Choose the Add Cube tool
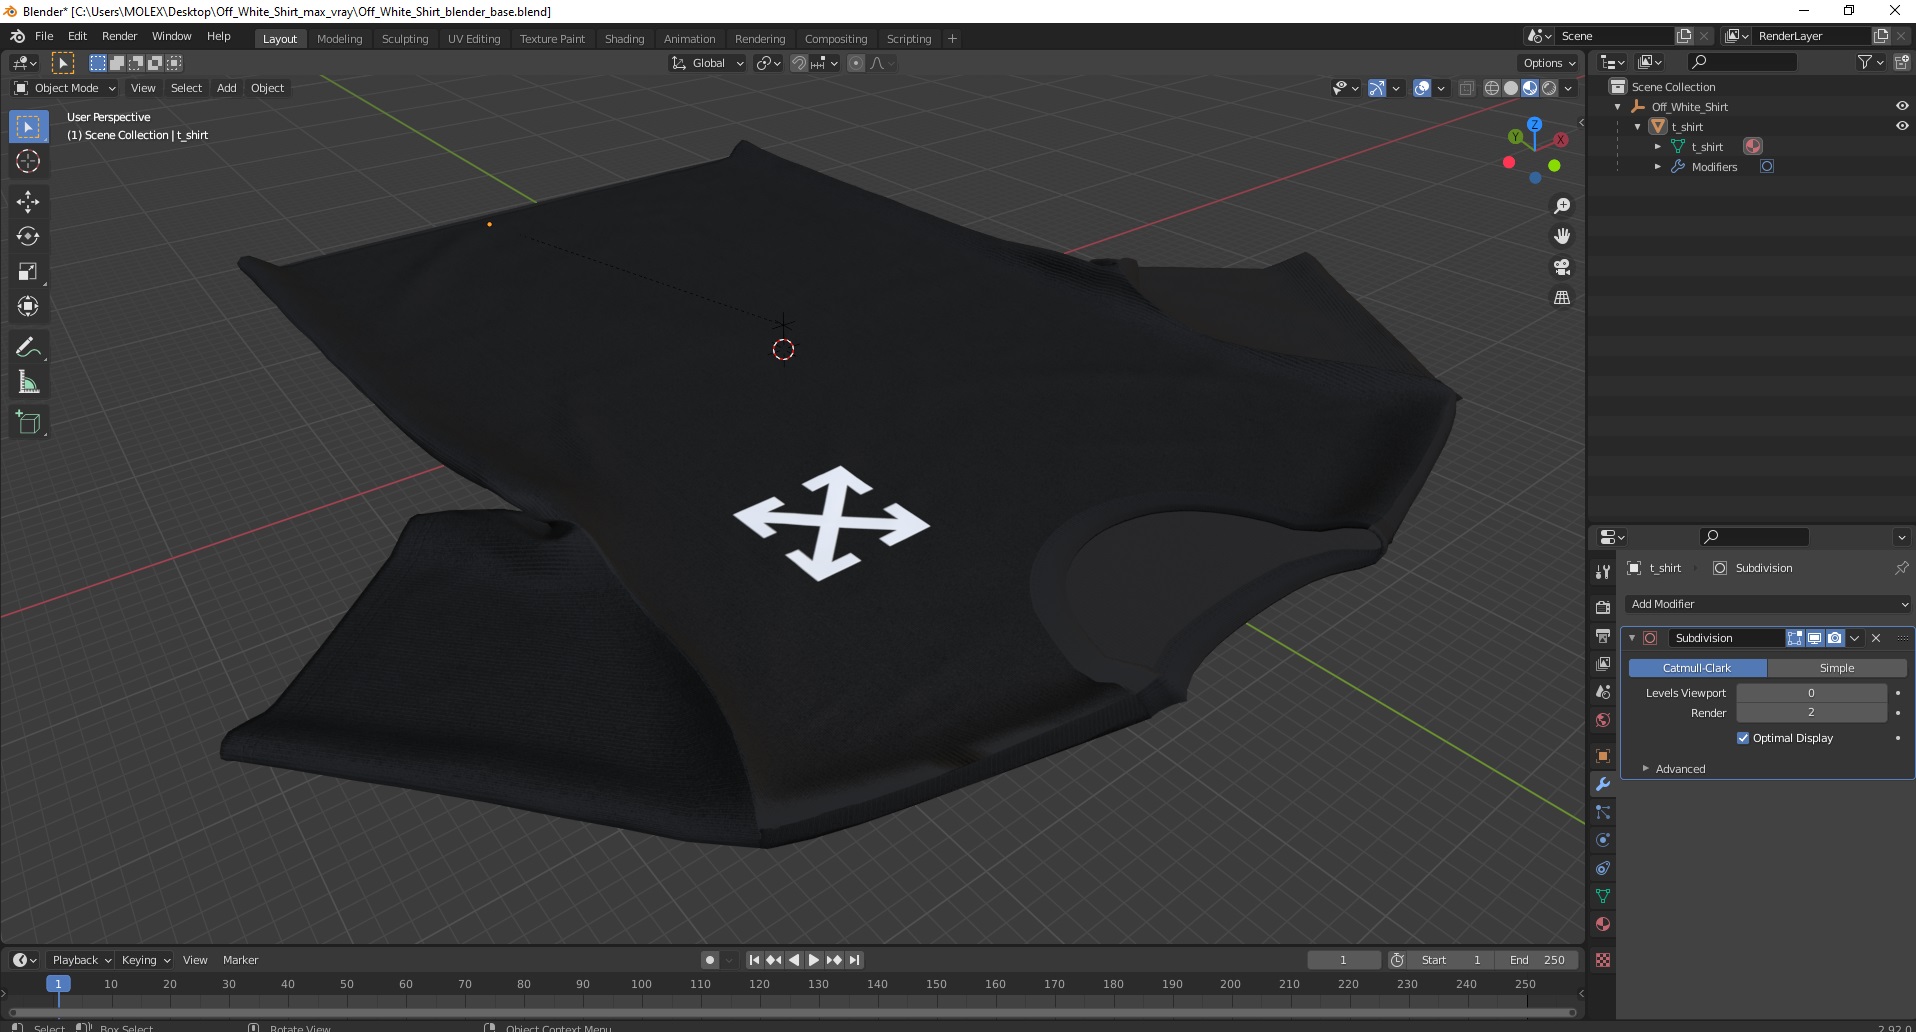Image resolution: width=1916 pixels, height=1032 pixels. point(28,423)
